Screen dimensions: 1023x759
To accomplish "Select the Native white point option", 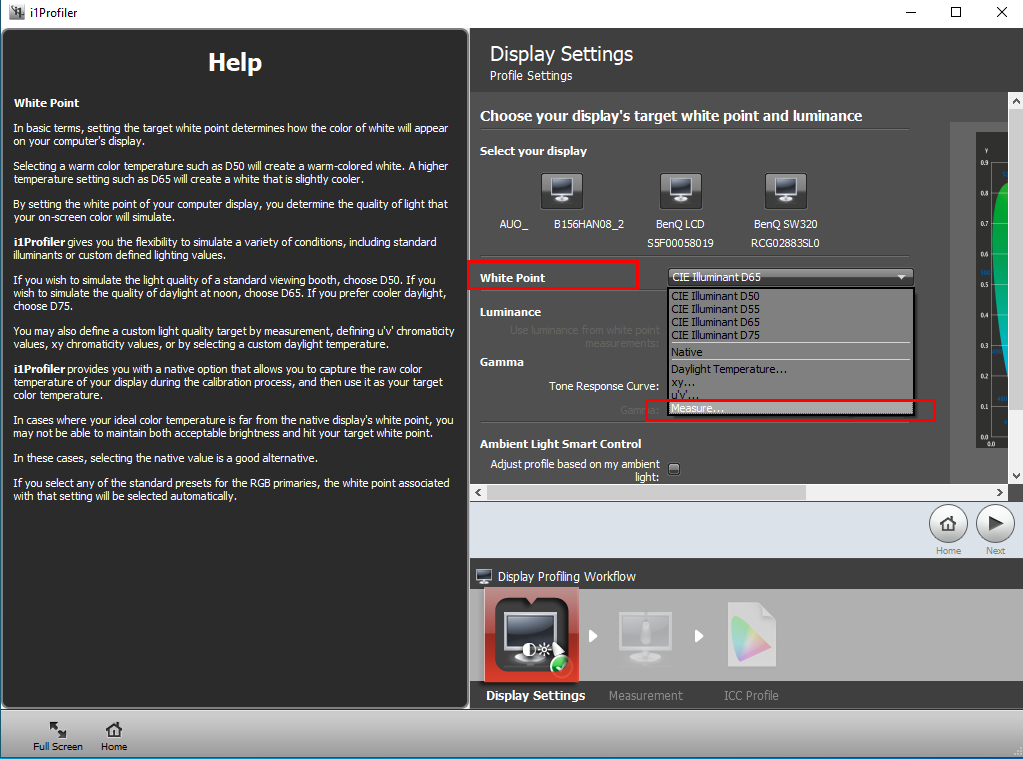I will 790,352.
